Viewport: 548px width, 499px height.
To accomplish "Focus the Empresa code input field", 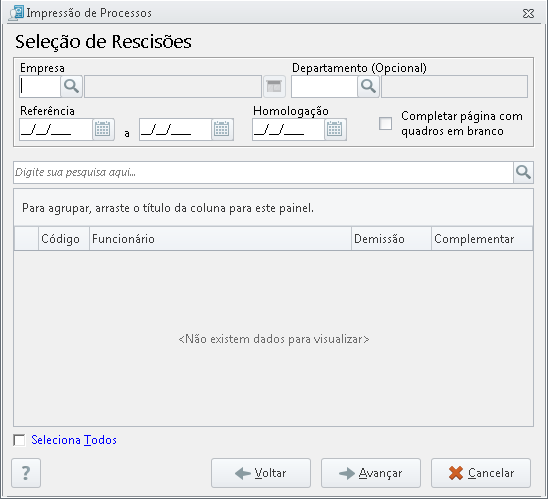I will coord(40,86).
